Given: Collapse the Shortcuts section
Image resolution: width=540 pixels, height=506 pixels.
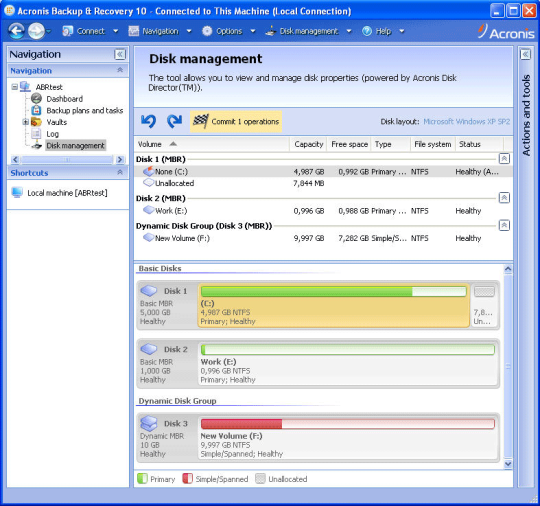Looking at the screenshot, I should pyautogui.click(x=120, y=172).
